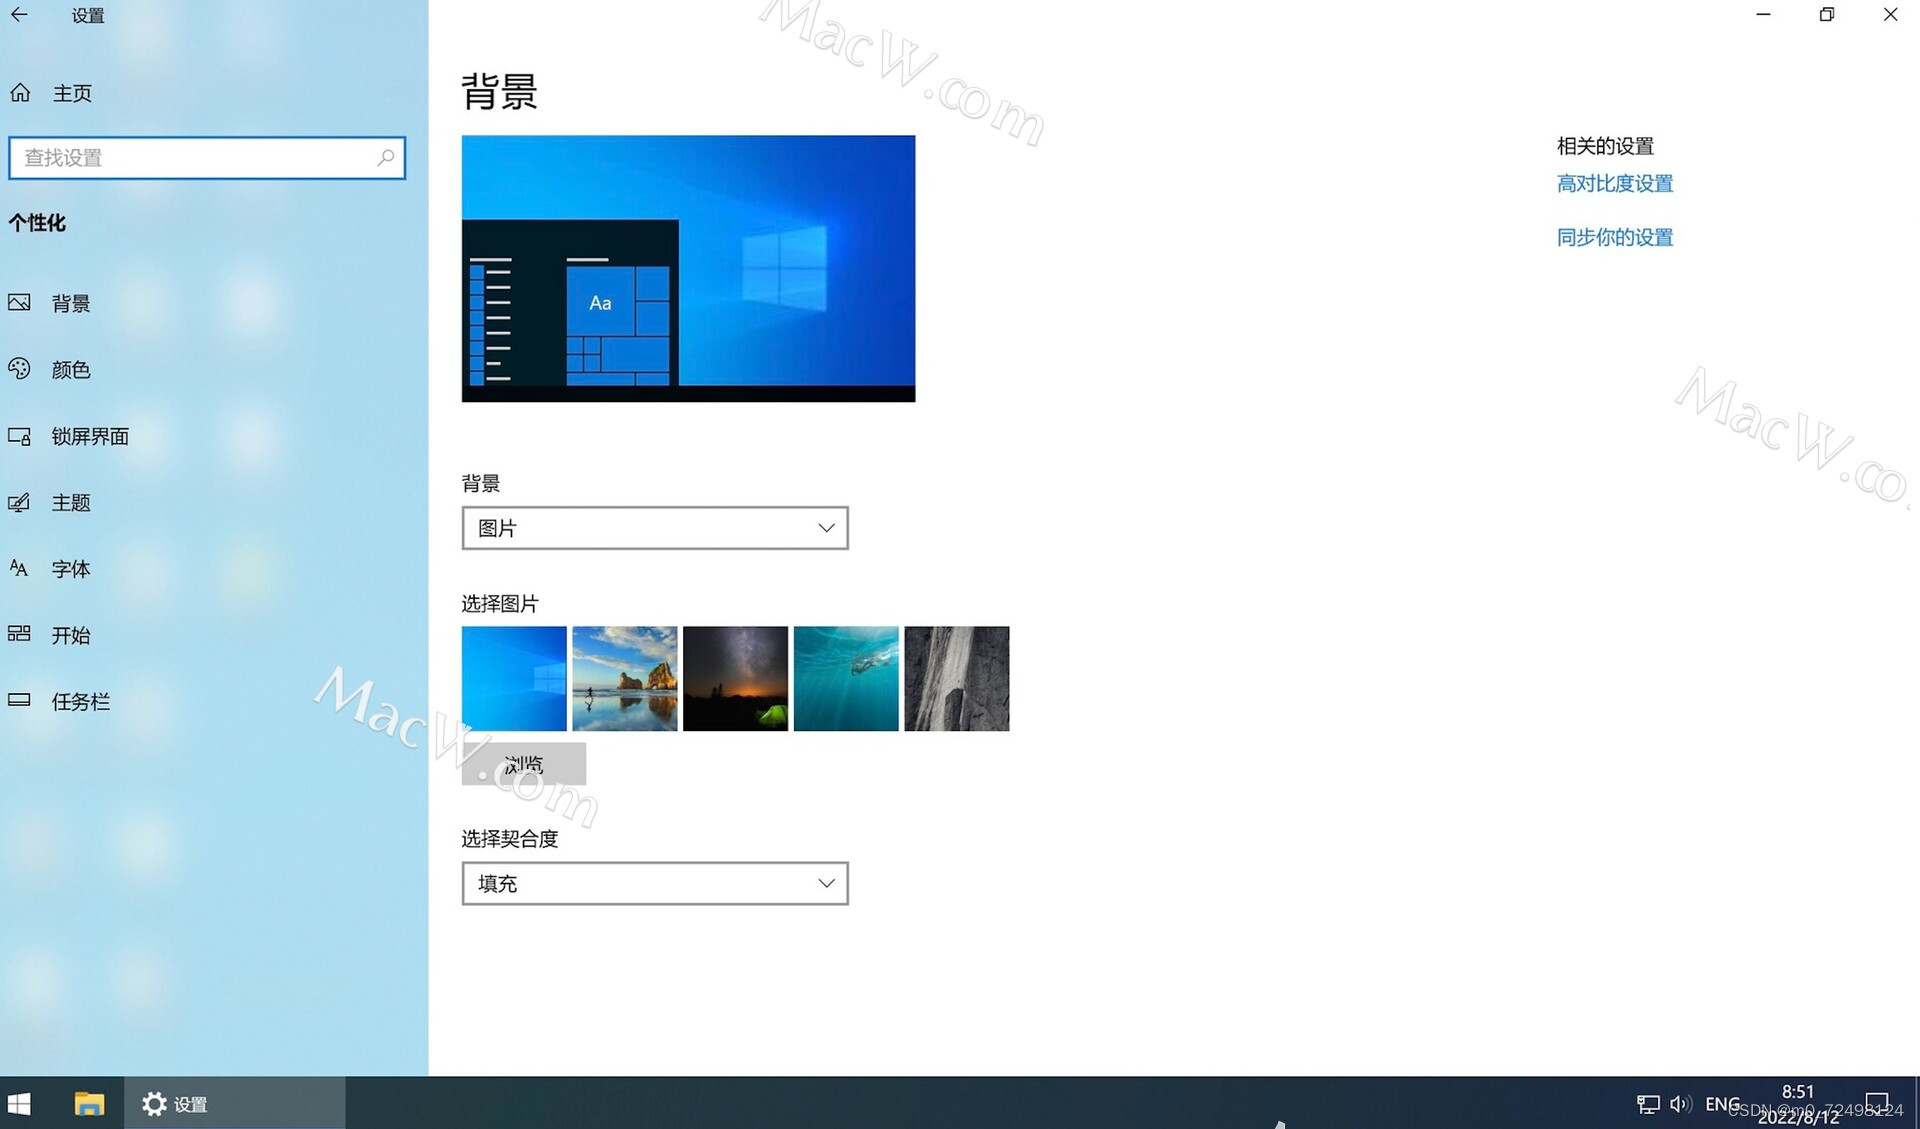This screenshot has height=1129, width=1920.
Task: Click the 相关的设置 heading text
Action: (1605, 146)
